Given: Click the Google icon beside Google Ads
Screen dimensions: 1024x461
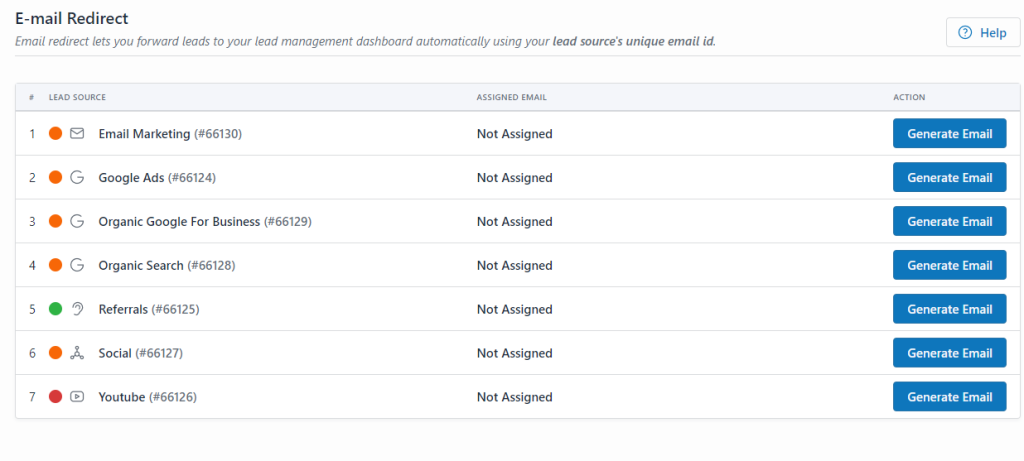Looking at the screenshot, I should coord(77,178).
